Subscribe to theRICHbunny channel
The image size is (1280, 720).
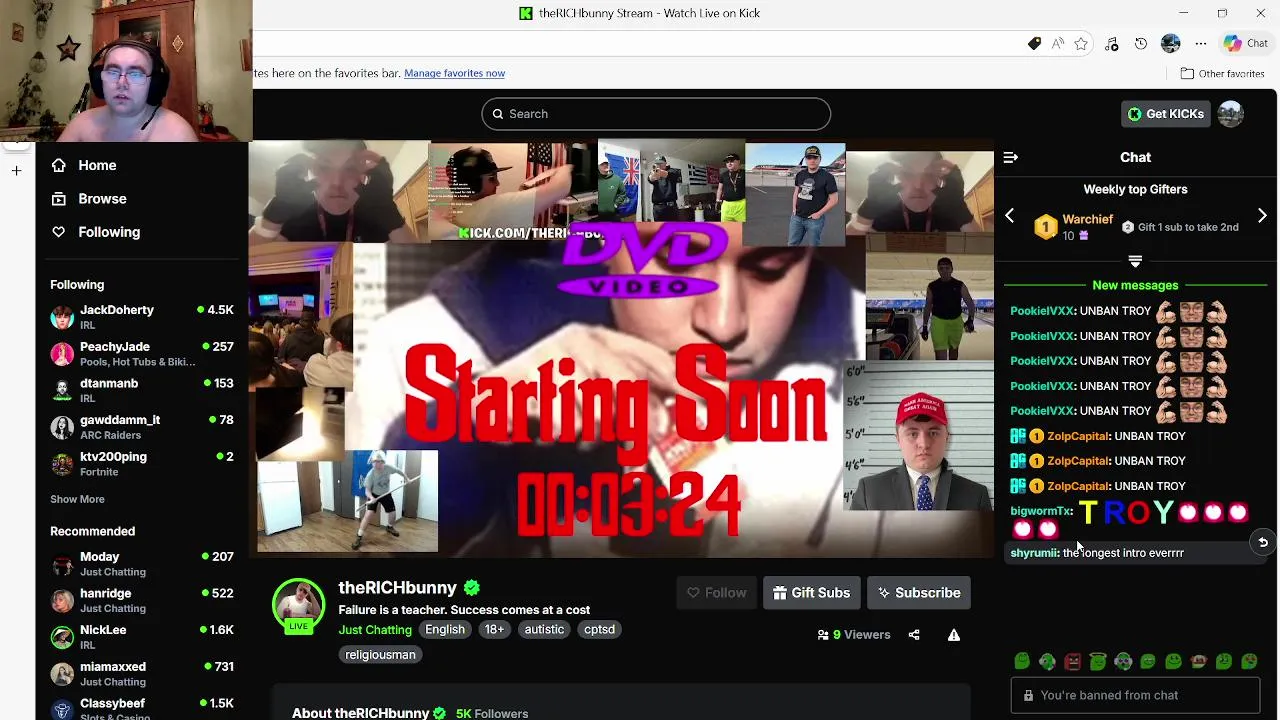coord(919,593)
